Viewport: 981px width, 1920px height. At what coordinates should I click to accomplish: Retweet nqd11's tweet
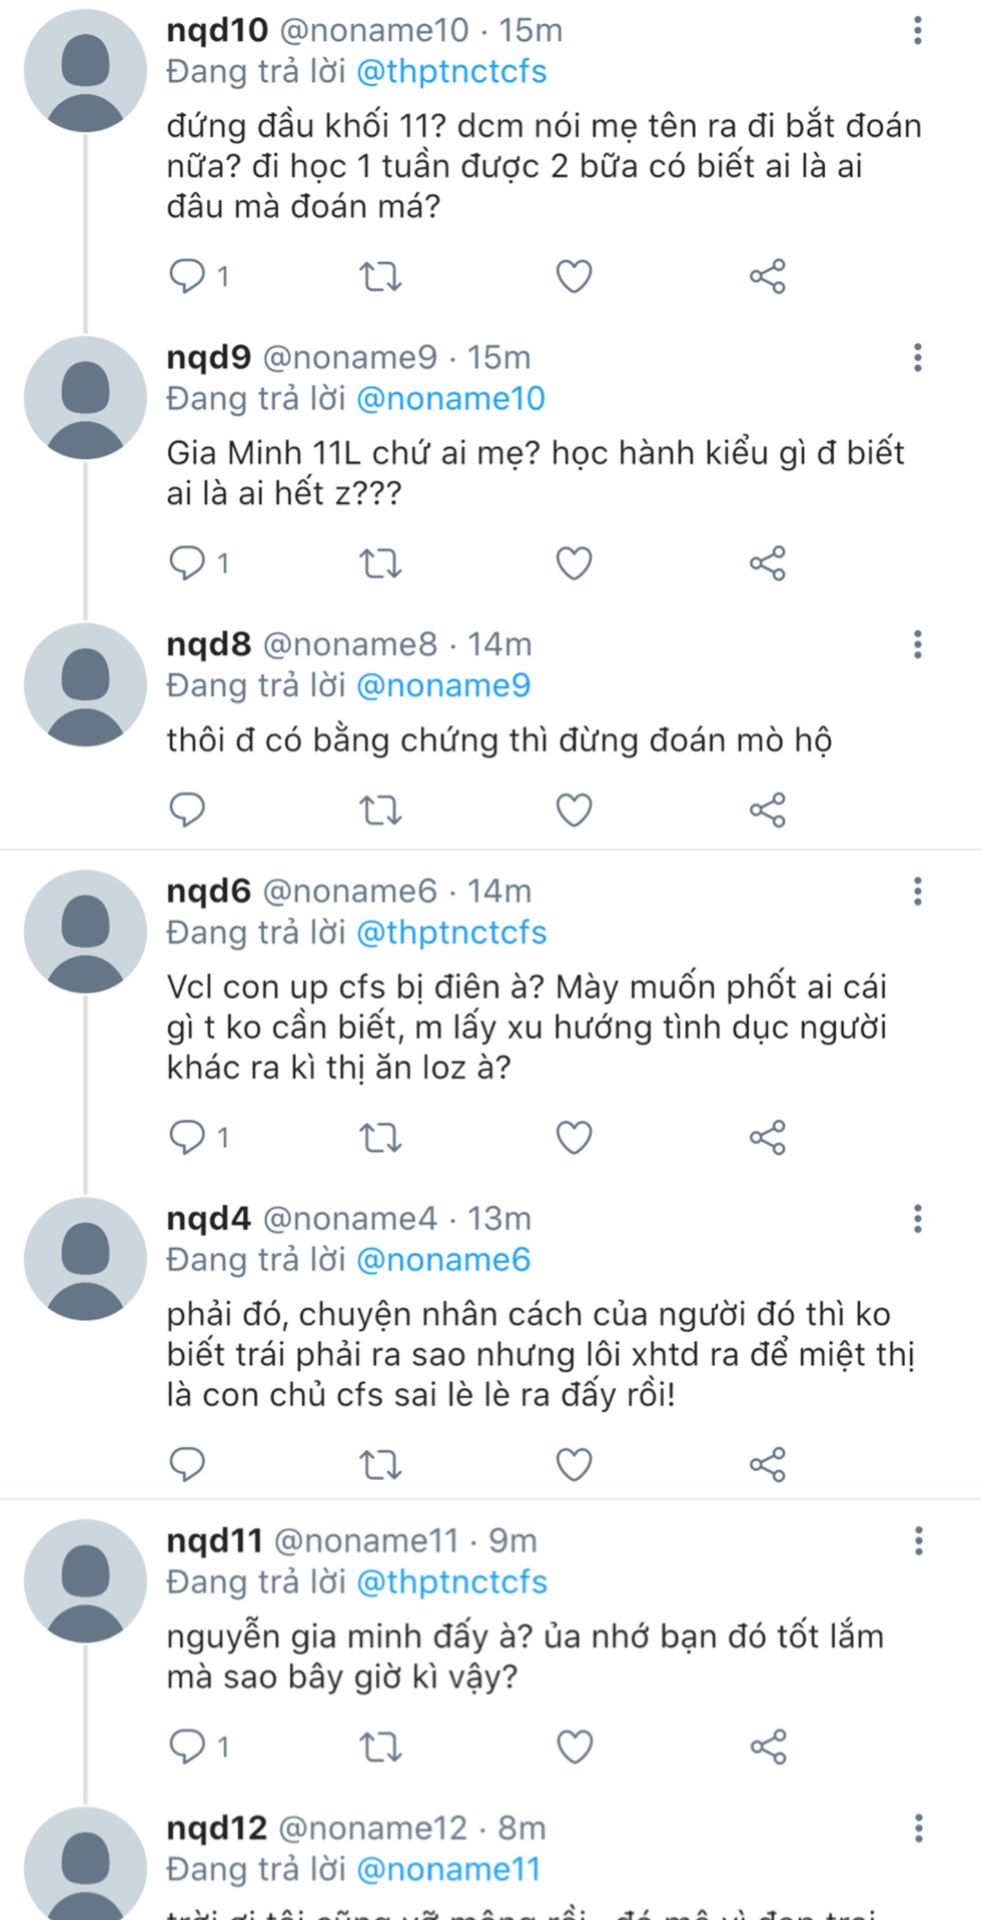click(380, 1747)
